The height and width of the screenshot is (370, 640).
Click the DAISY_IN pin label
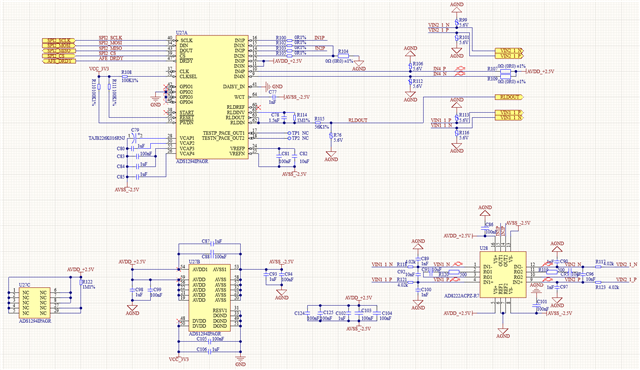(x=234, y=86)
